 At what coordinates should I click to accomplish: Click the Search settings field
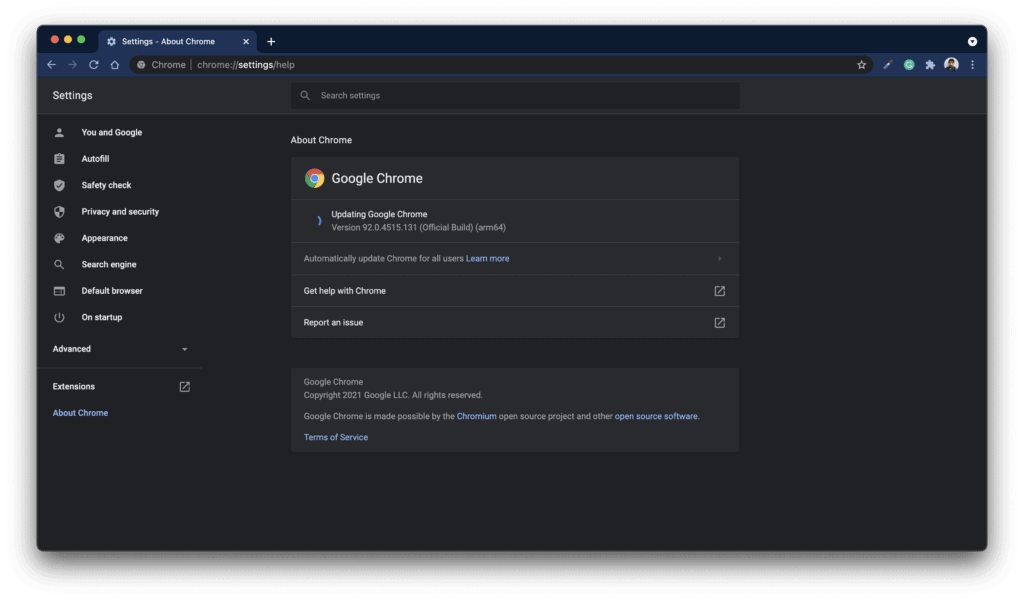pyautogui.click(x=515, y=95)
